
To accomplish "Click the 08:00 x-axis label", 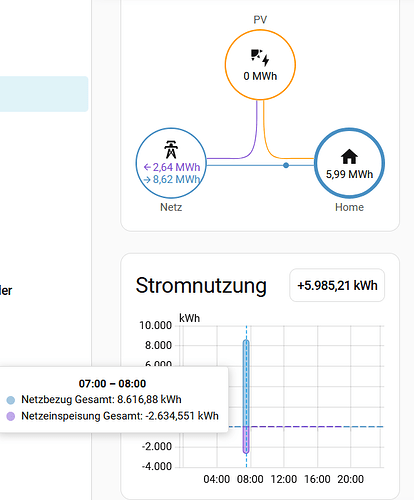I will pyautogui.click(x=250, y=479).
